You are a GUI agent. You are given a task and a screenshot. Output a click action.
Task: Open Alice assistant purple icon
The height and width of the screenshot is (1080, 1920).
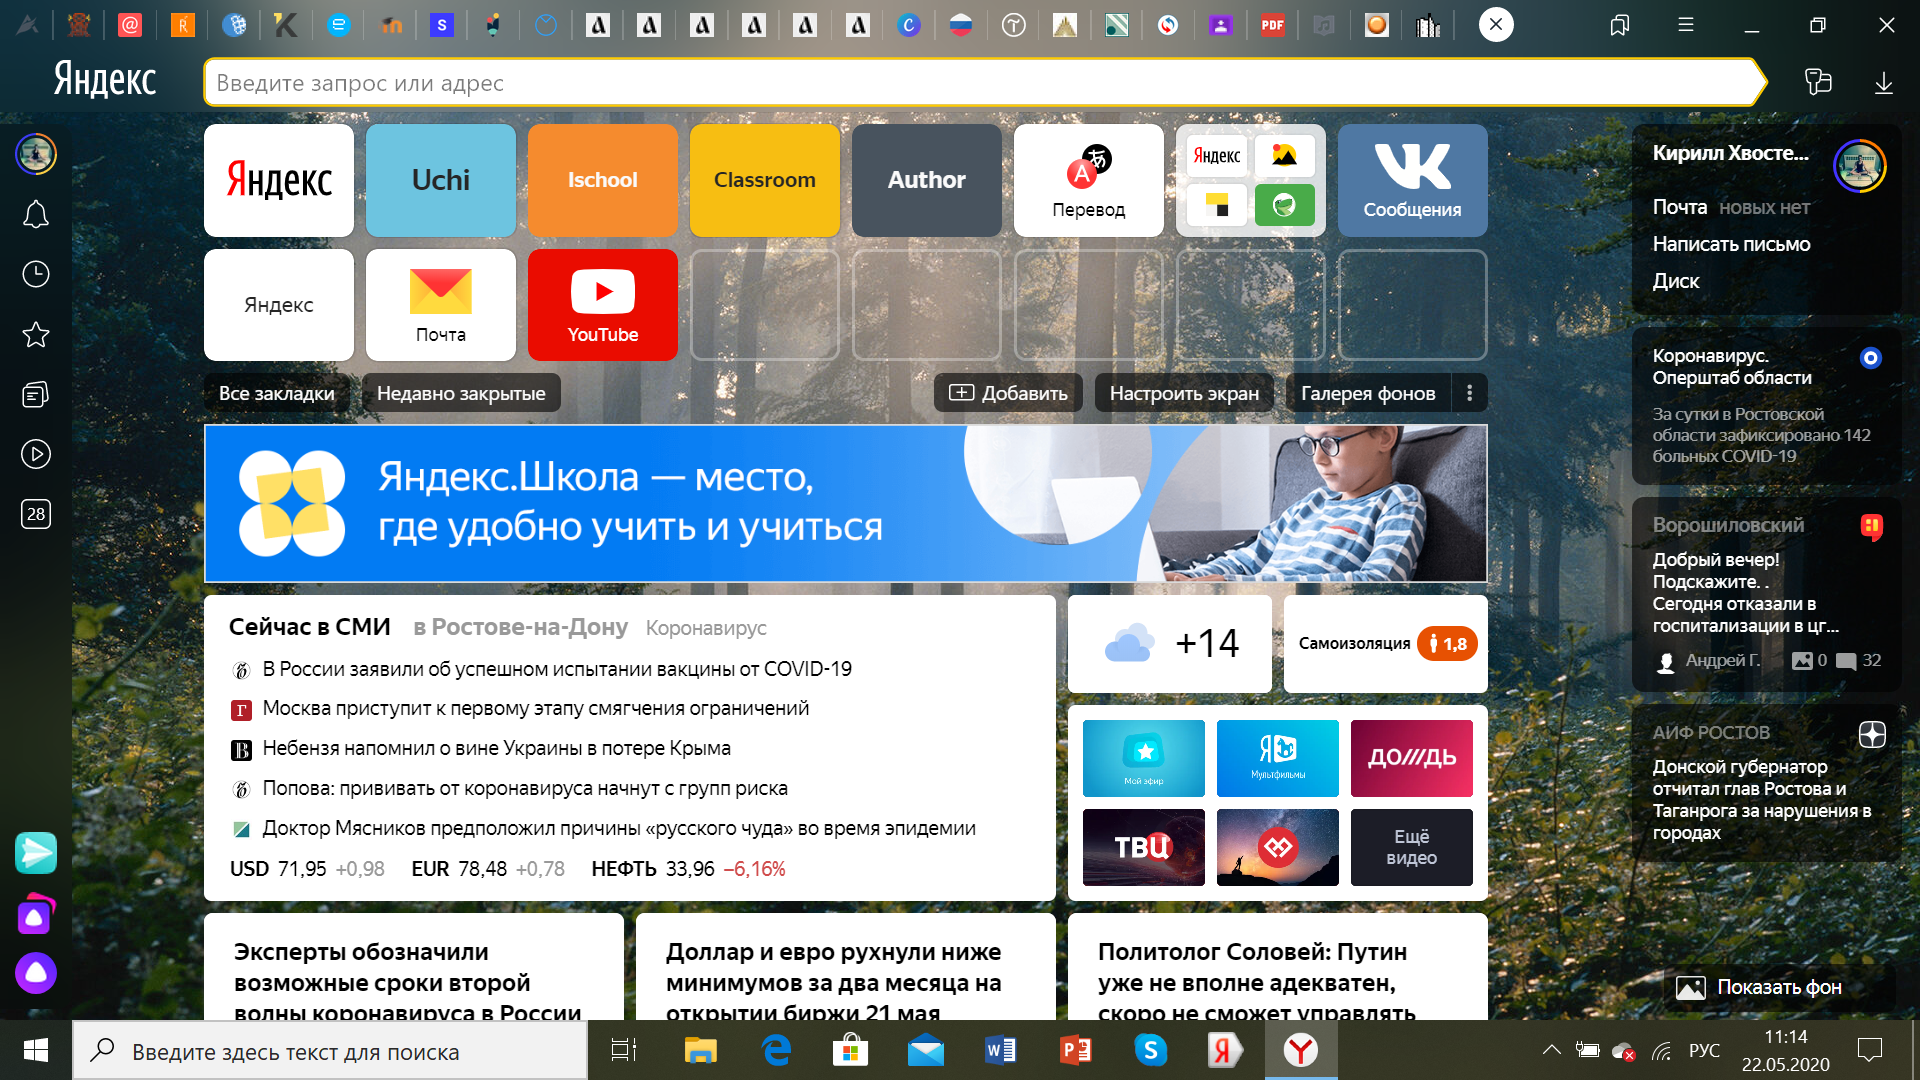pyautogui.click(x=36, y=972)
